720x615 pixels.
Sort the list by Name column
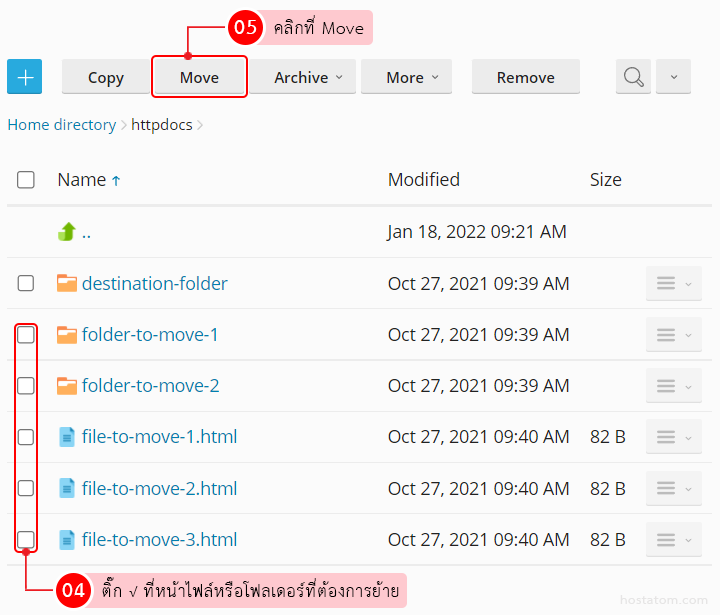(82, 180)
